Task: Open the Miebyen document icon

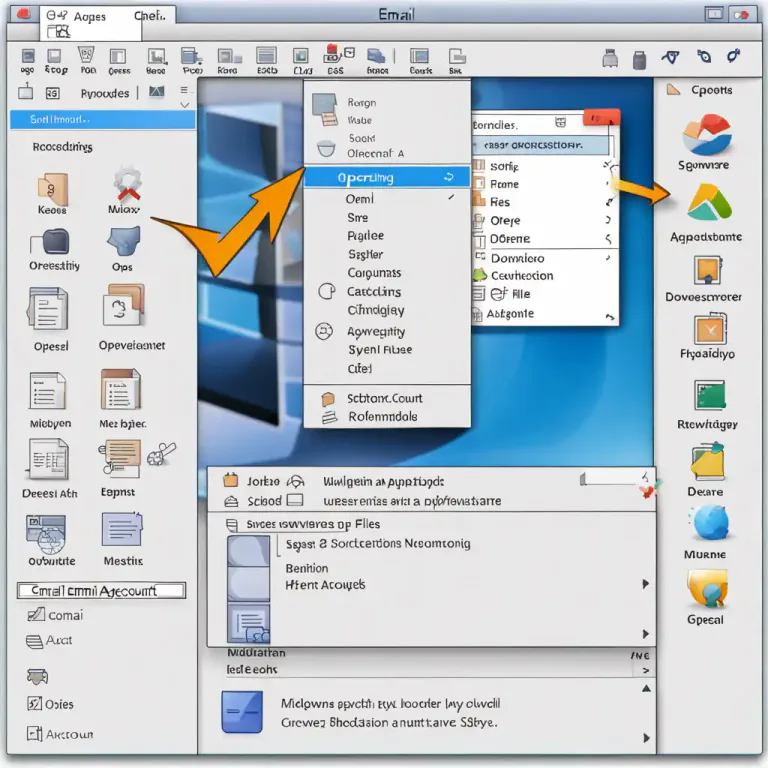Action: click(x=47, y=390)
